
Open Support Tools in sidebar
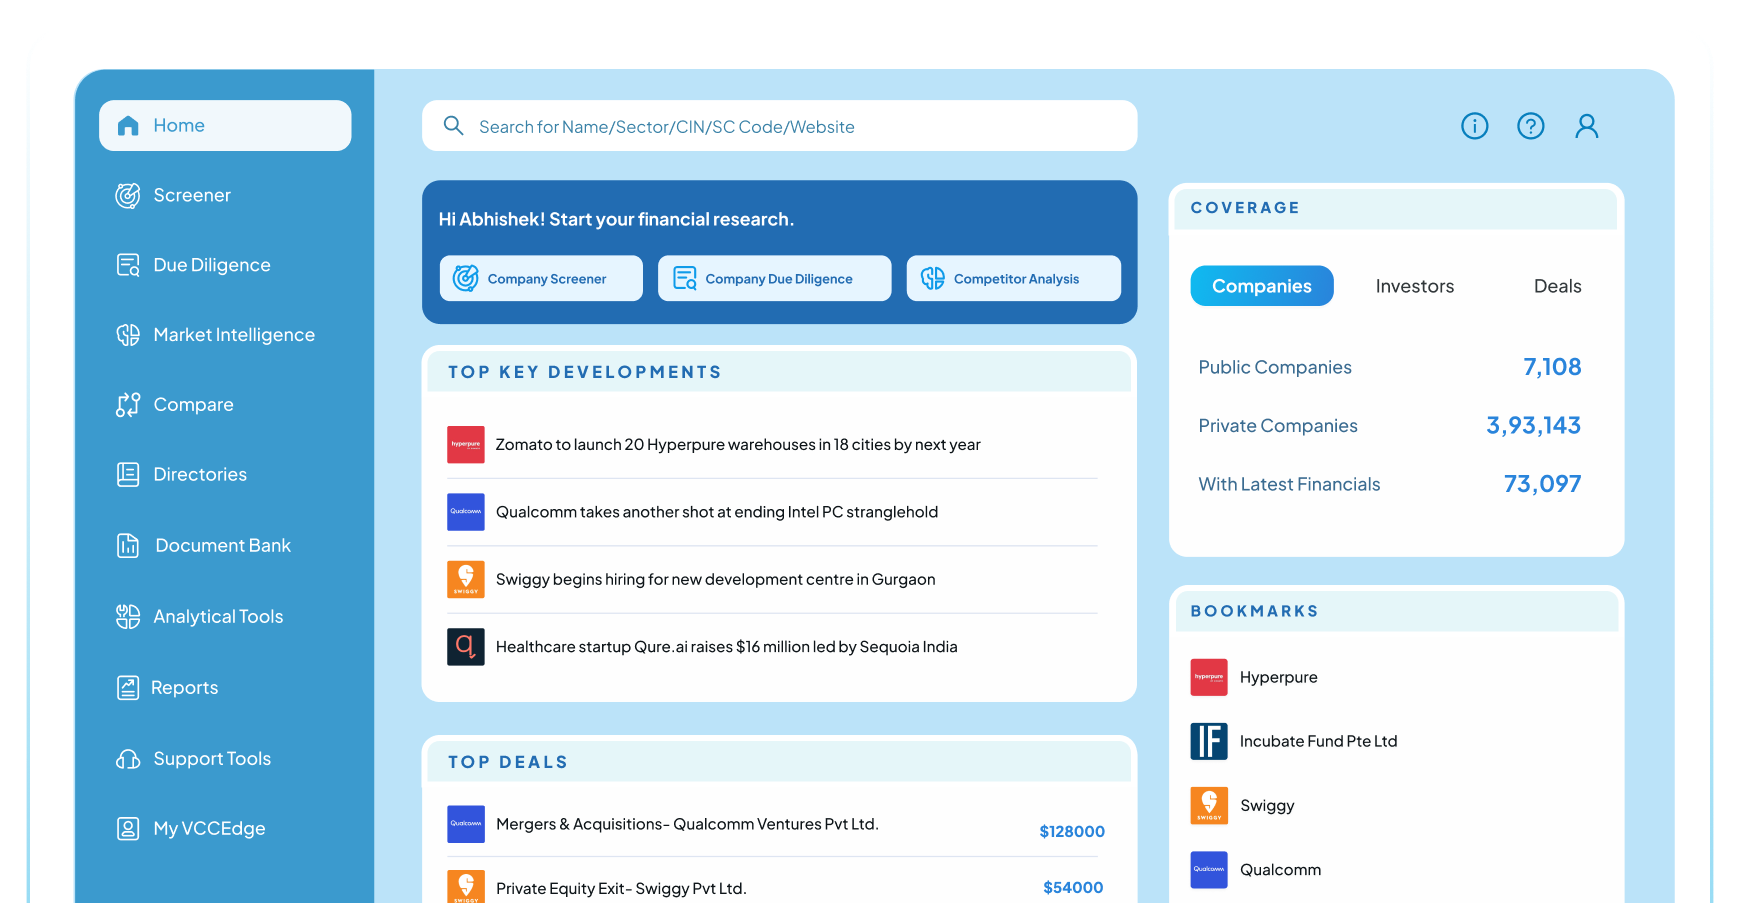(211, 759)
